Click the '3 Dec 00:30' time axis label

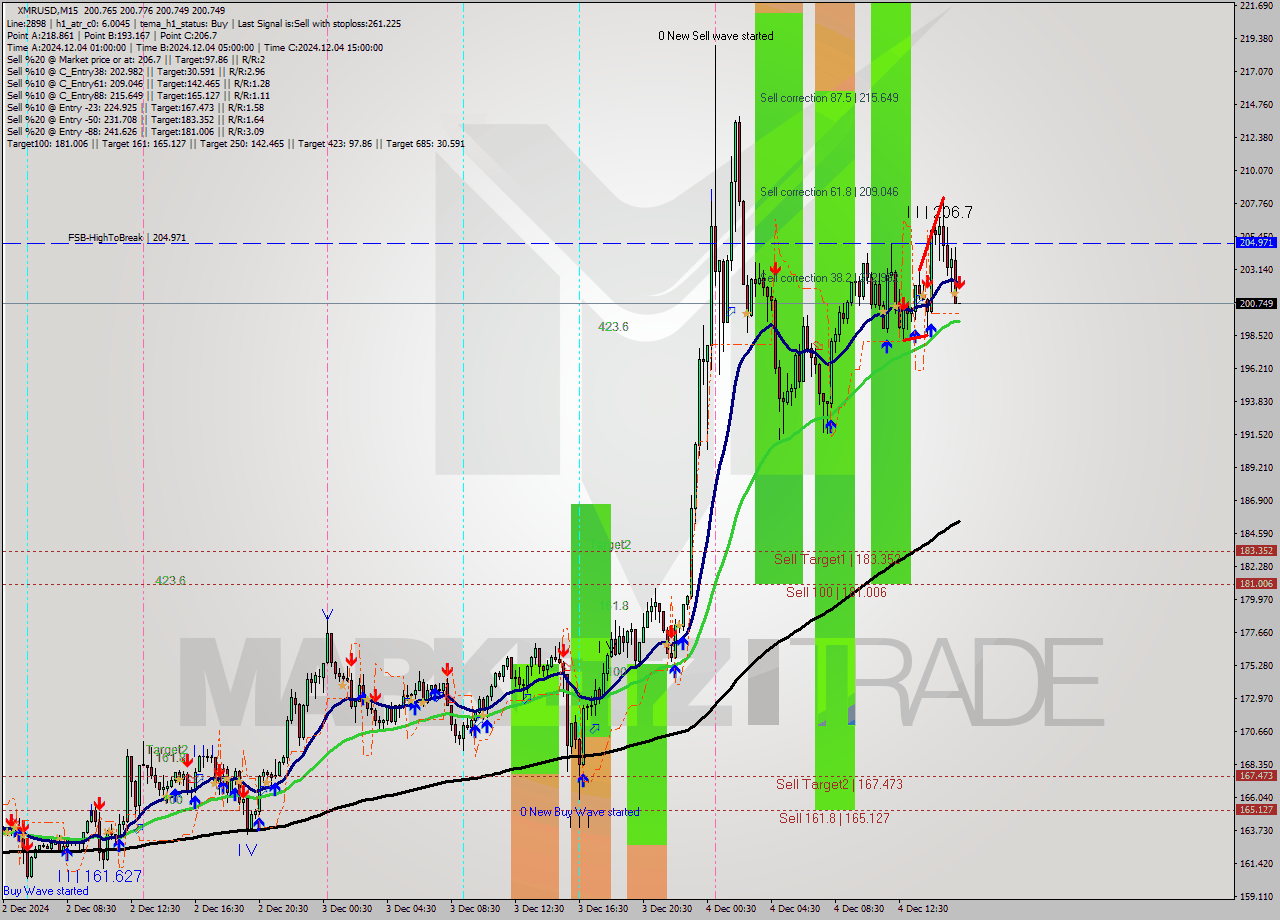pyautogui.click(x=347, y=909)
